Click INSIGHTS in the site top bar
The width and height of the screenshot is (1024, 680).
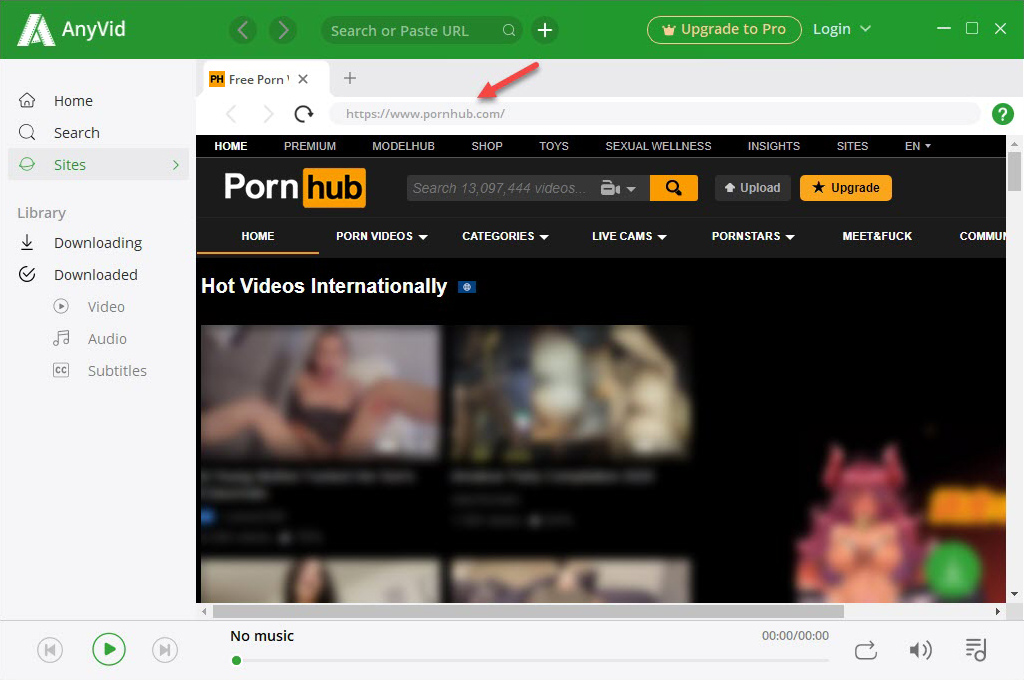tap(774, 146)
